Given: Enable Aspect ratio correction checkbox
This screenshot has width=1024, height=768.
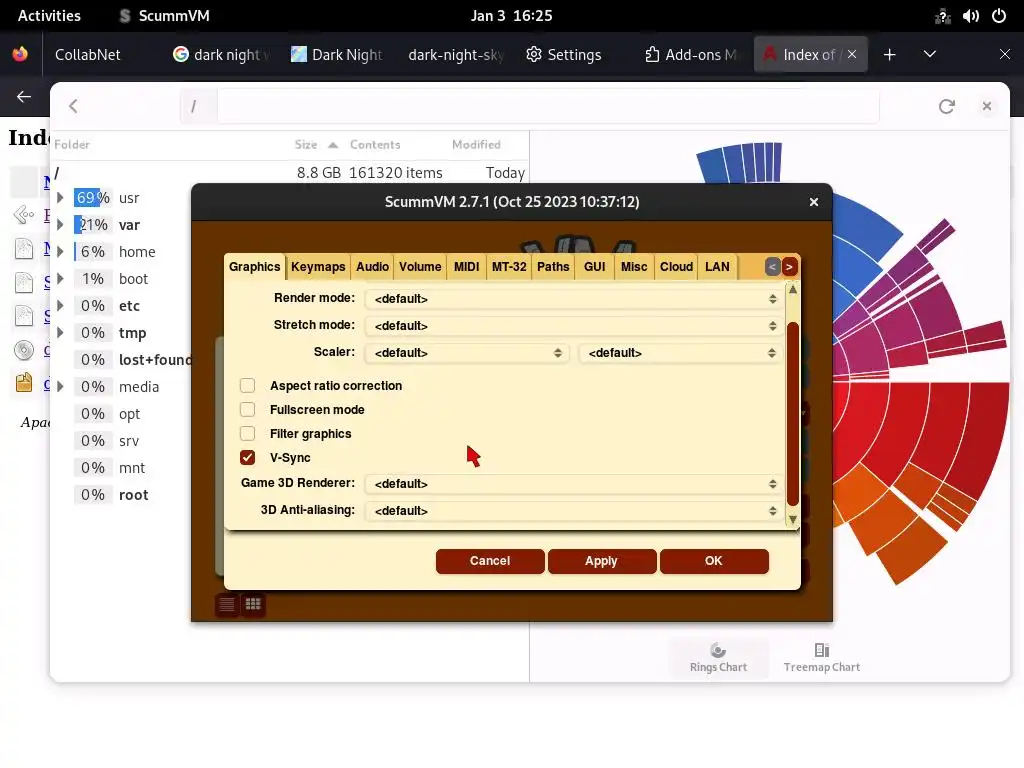Looking at the screenshot, I should coord(248,385).
